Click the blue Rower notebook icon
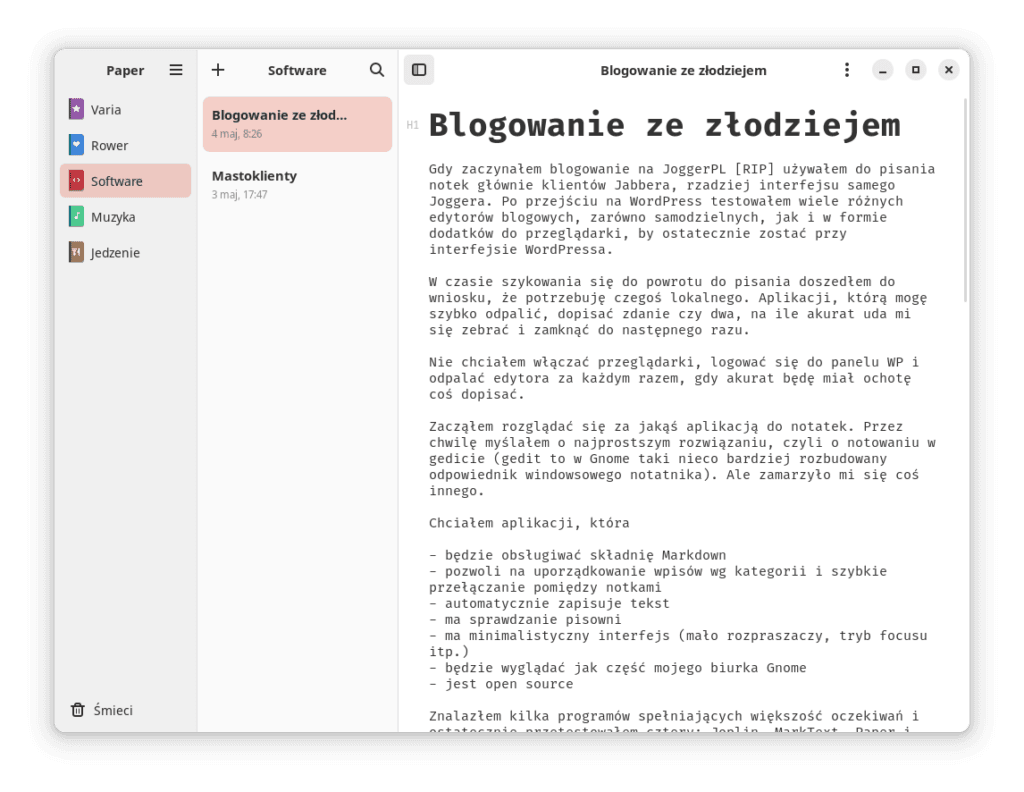Viewport: 1024px width, 792px height. [x=76, y=145]
